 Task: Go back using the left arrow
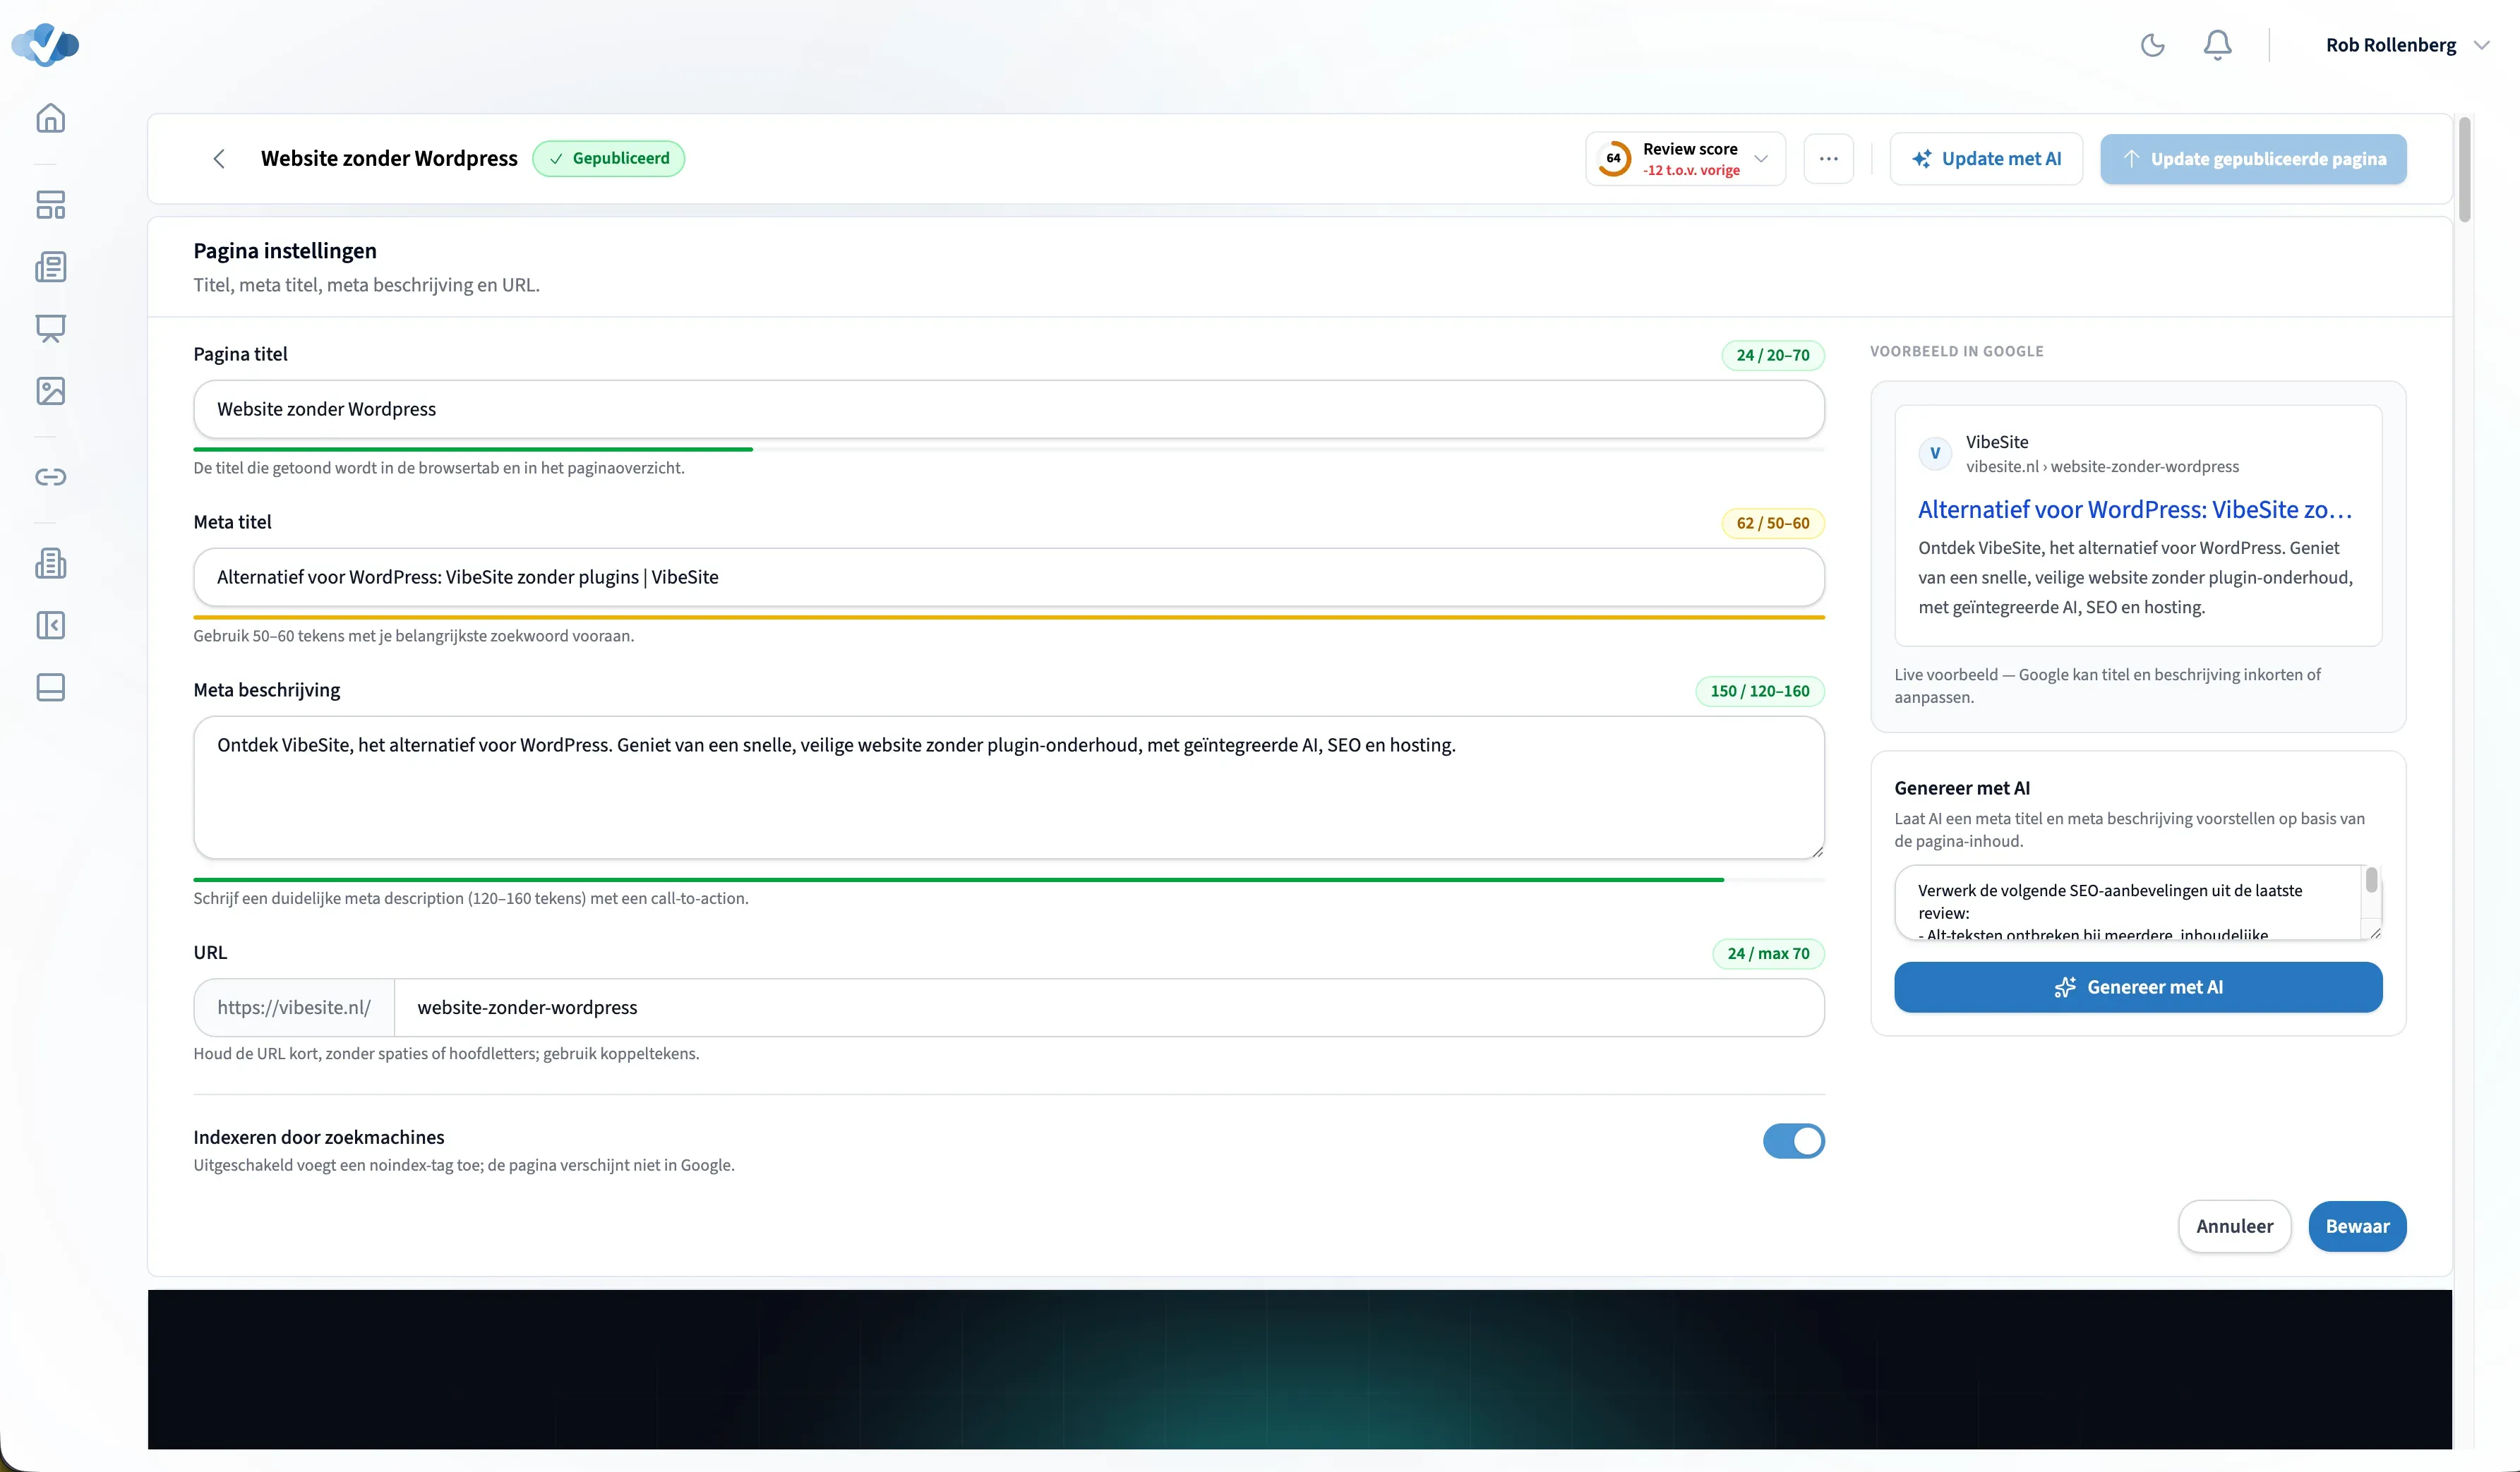click(x=219, y=159)
